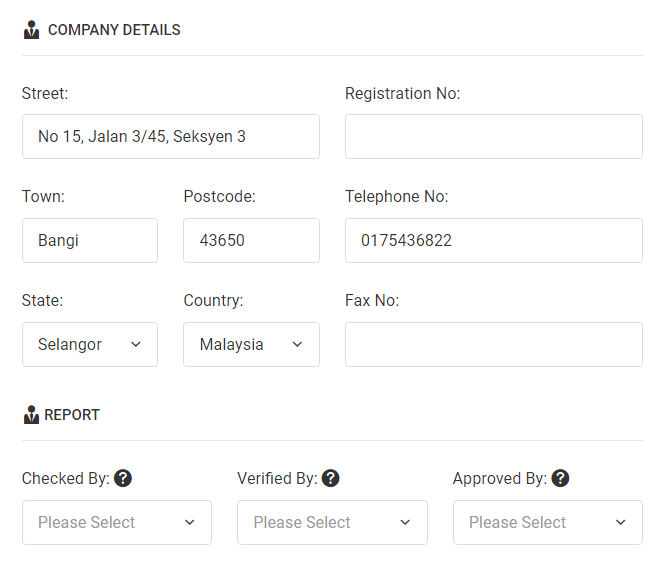Open the Checked By help icon

[x=123, y=478]
